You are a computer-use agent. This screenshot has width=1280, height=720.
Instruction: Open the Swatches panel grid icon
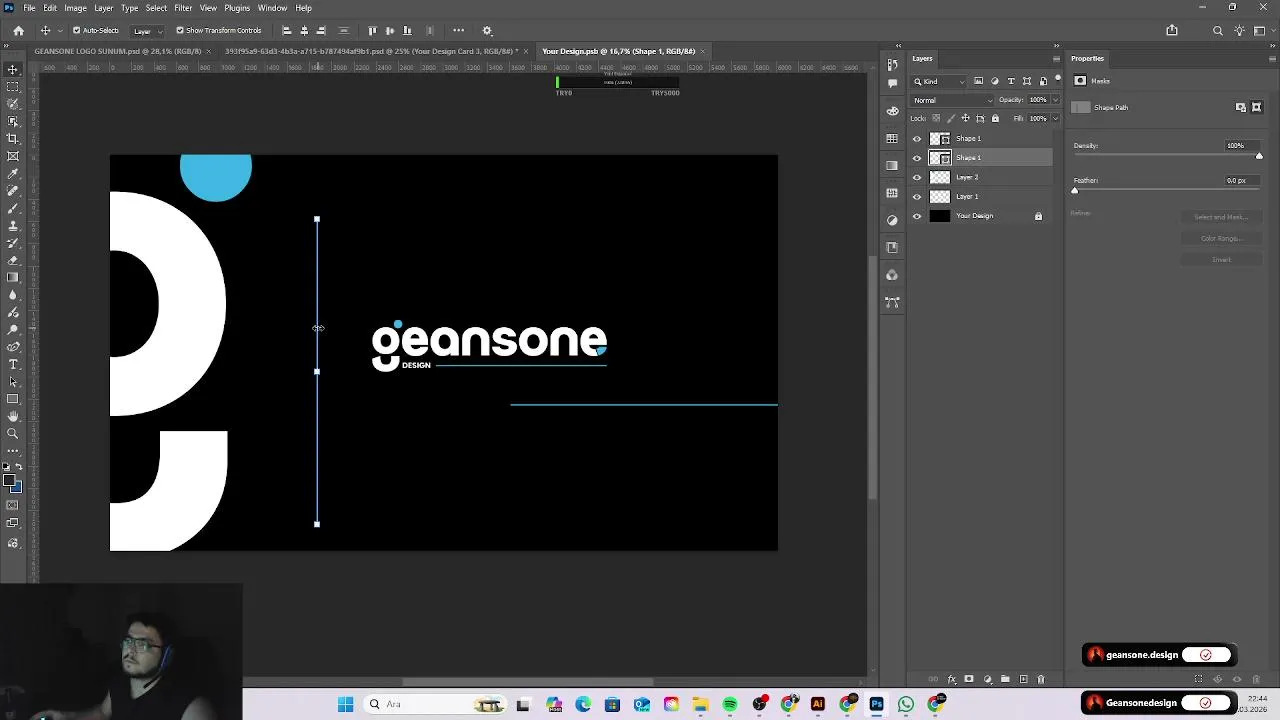coord(892,139)
